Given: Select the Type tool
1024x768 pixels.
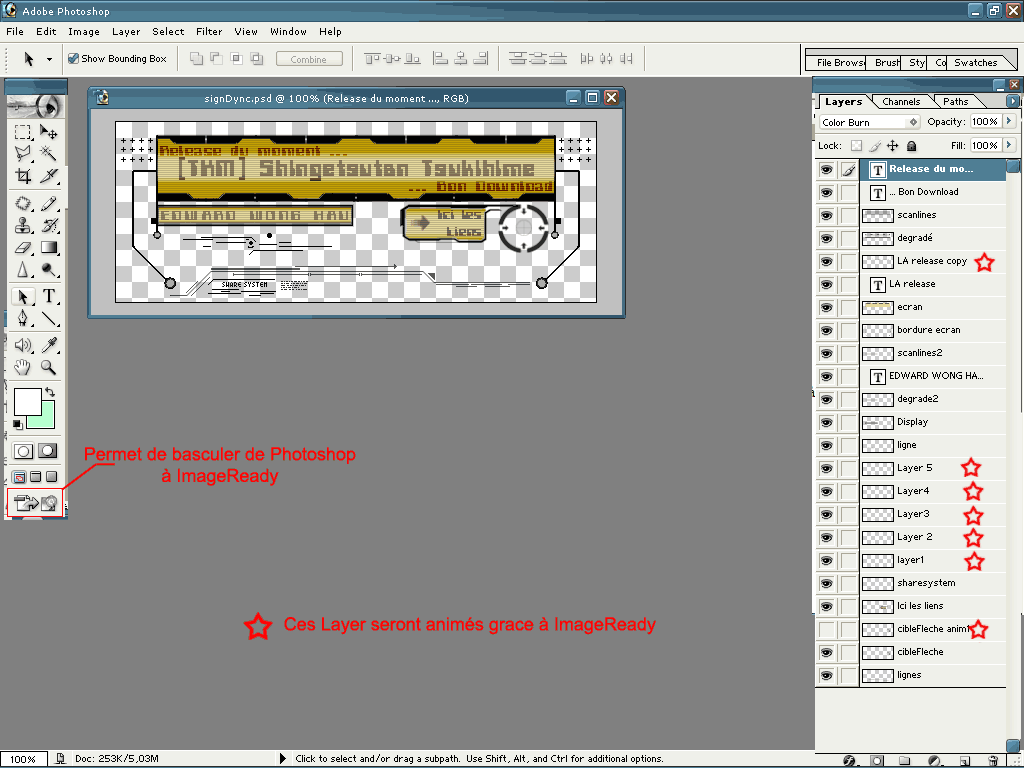Looking at the screenshot, I should point(48,296).
